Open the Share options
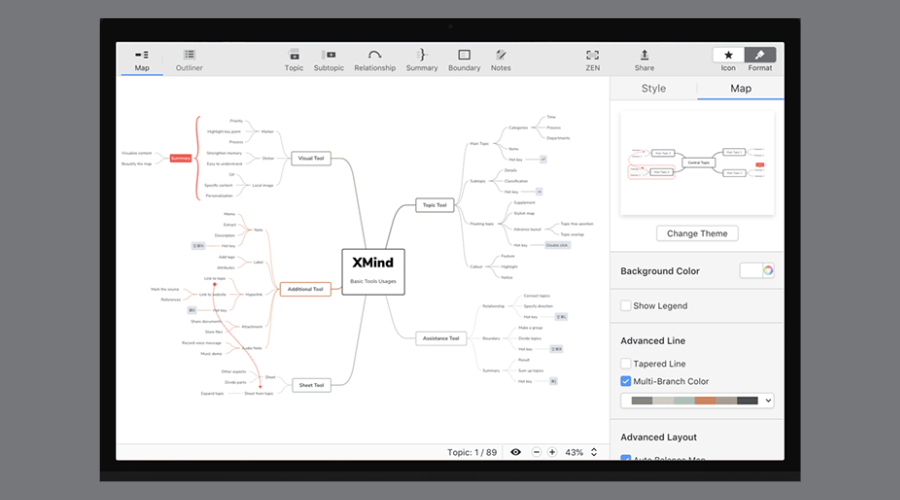900x500 pixels. (644, 60)
